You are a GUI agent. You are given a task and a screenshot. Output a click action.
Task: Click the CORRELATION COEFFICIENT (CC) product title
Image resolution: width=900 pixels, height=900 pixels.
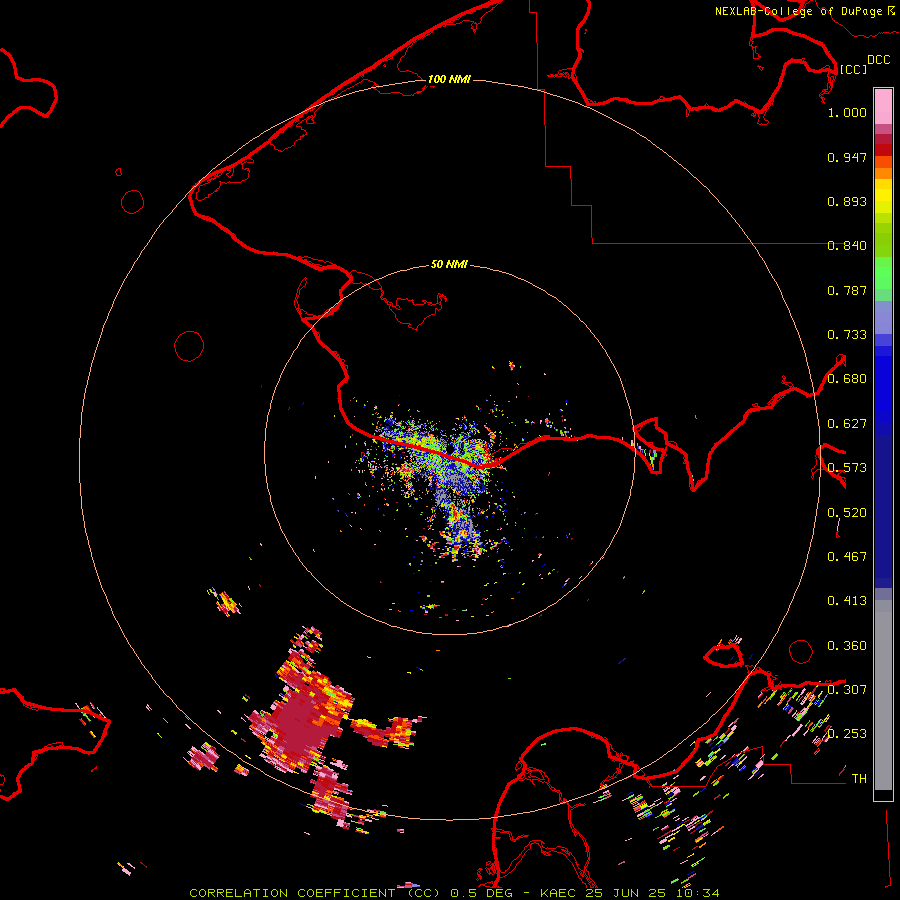[315, 893]
